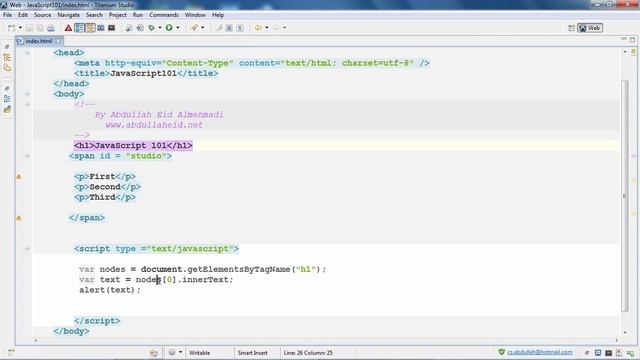Click the show whitespace characters icon
Viewport: 640px width, 360px height.
click(x=240, y=28)
